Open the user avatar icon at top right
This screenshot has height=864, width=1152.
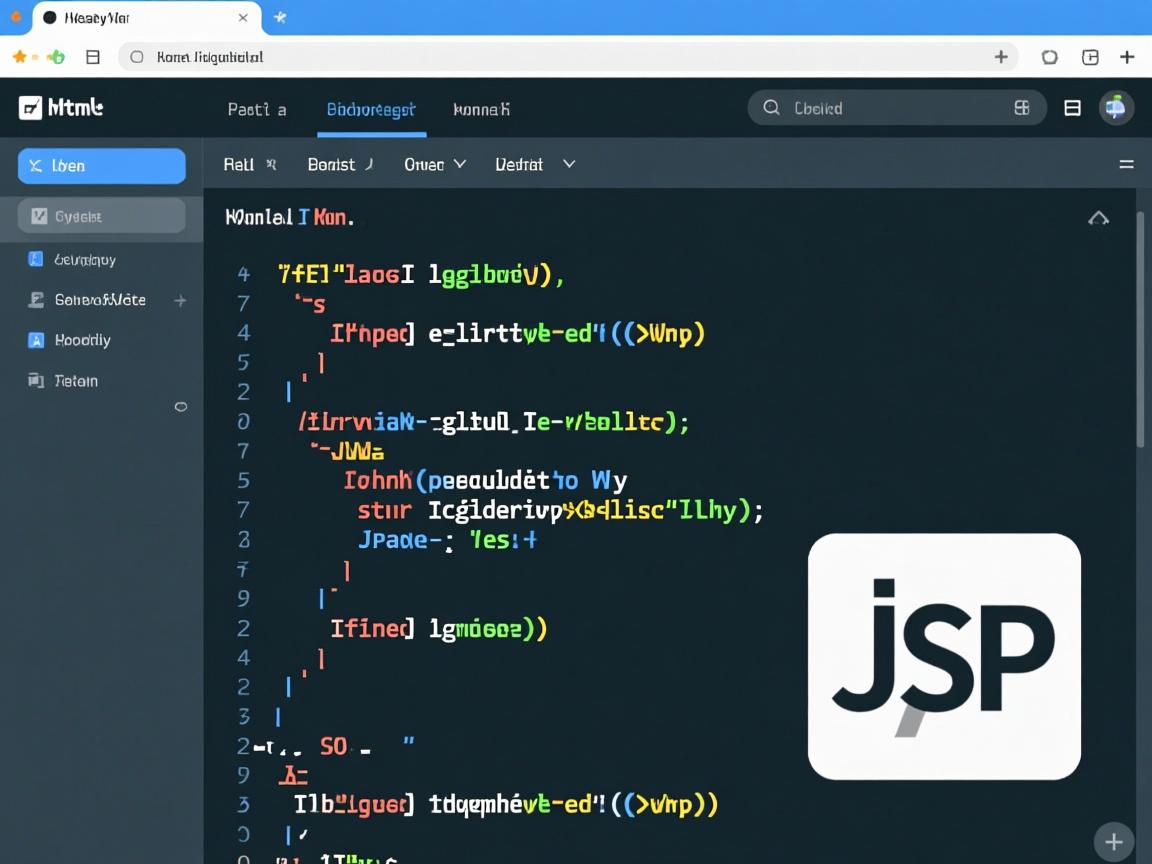(1117, 107)
